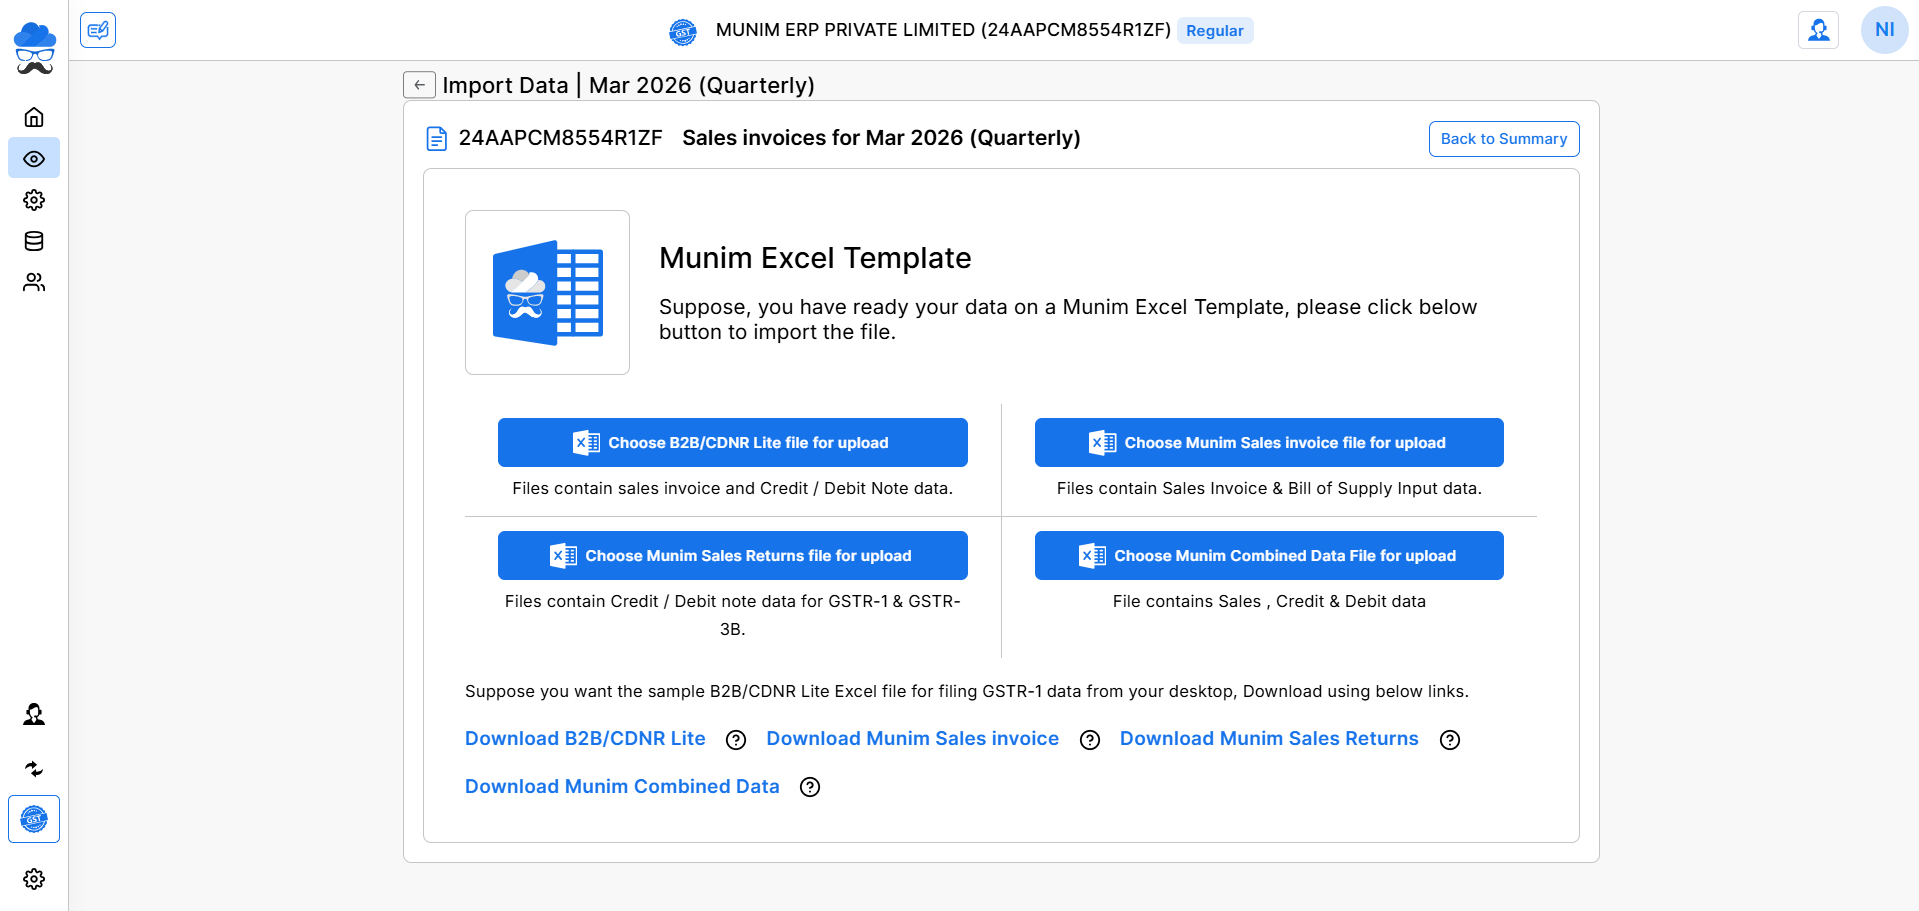Viewport: 1919px width, 911px height.
Task: Go back using the left arrow button
Action: point(419,85)
